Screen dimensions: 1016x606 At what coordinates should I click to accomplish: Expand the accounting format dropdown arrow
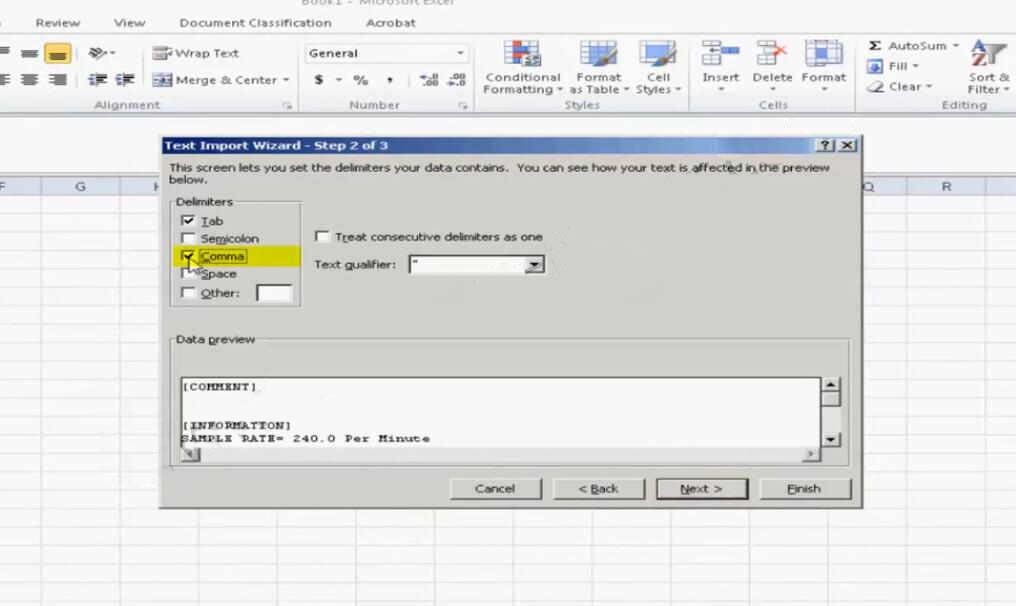point(338,80)
